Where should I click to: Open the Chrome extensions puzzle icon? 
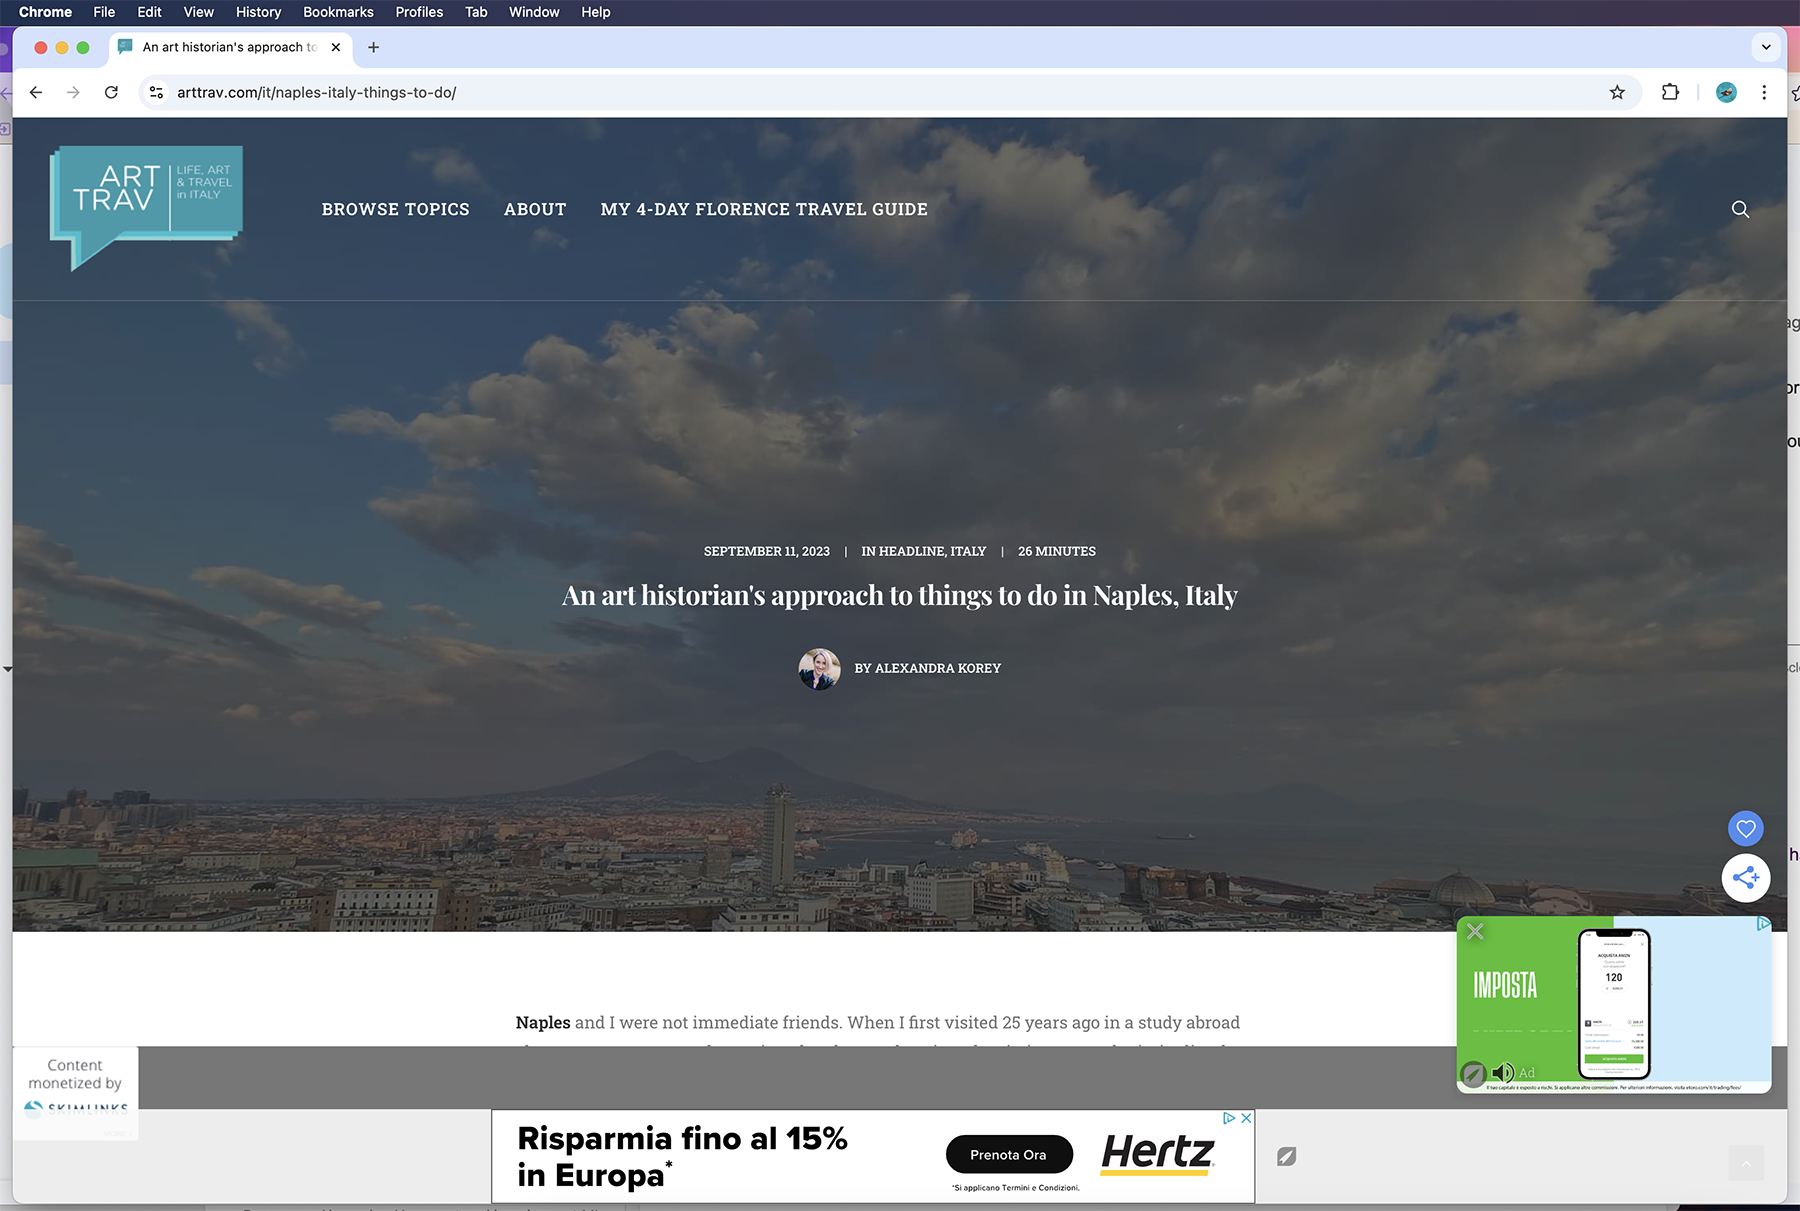1670,92
